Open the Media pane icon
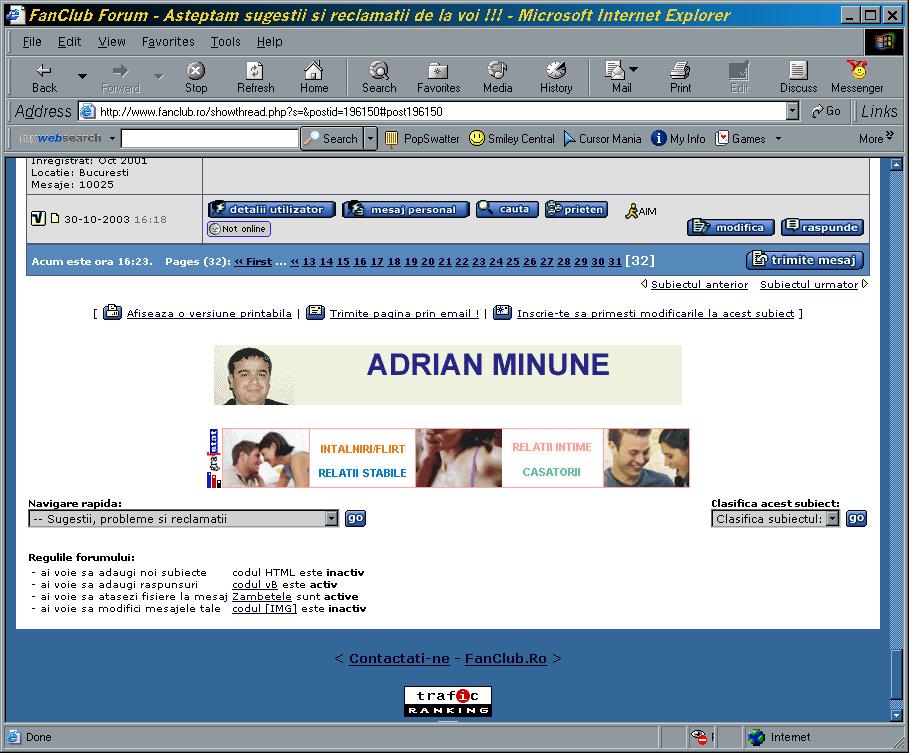The width and height of the screenshot is (909, 753). point(497,78)
